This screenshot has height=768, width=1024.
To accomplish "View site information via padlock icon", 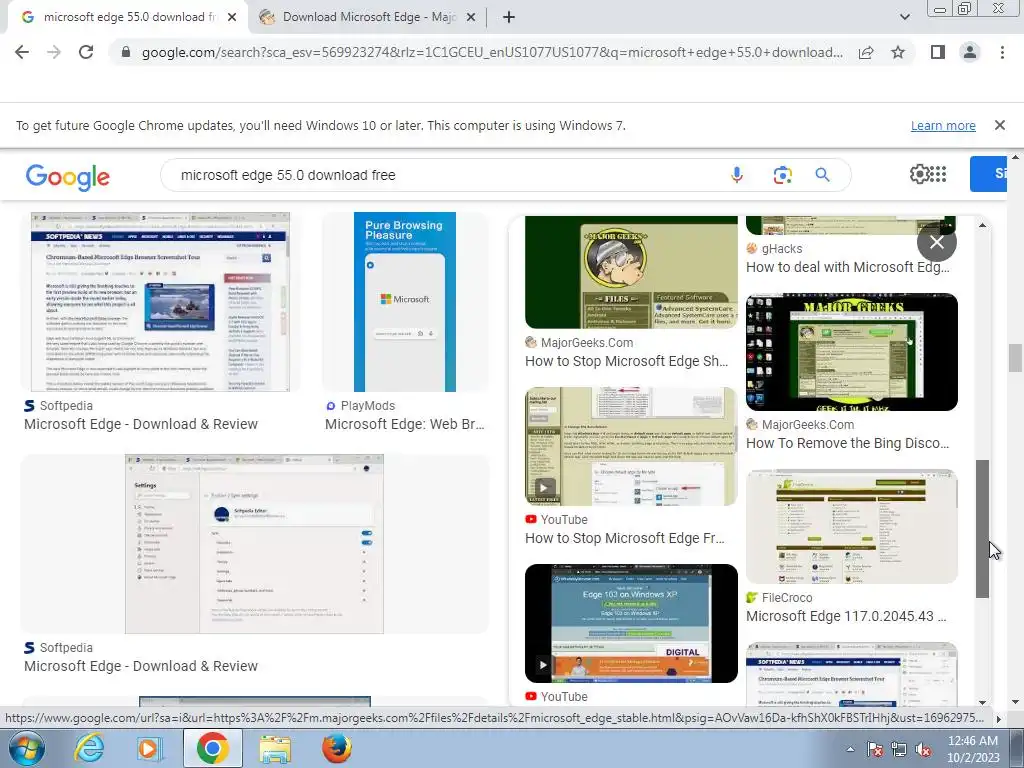I will click(126, 52).
